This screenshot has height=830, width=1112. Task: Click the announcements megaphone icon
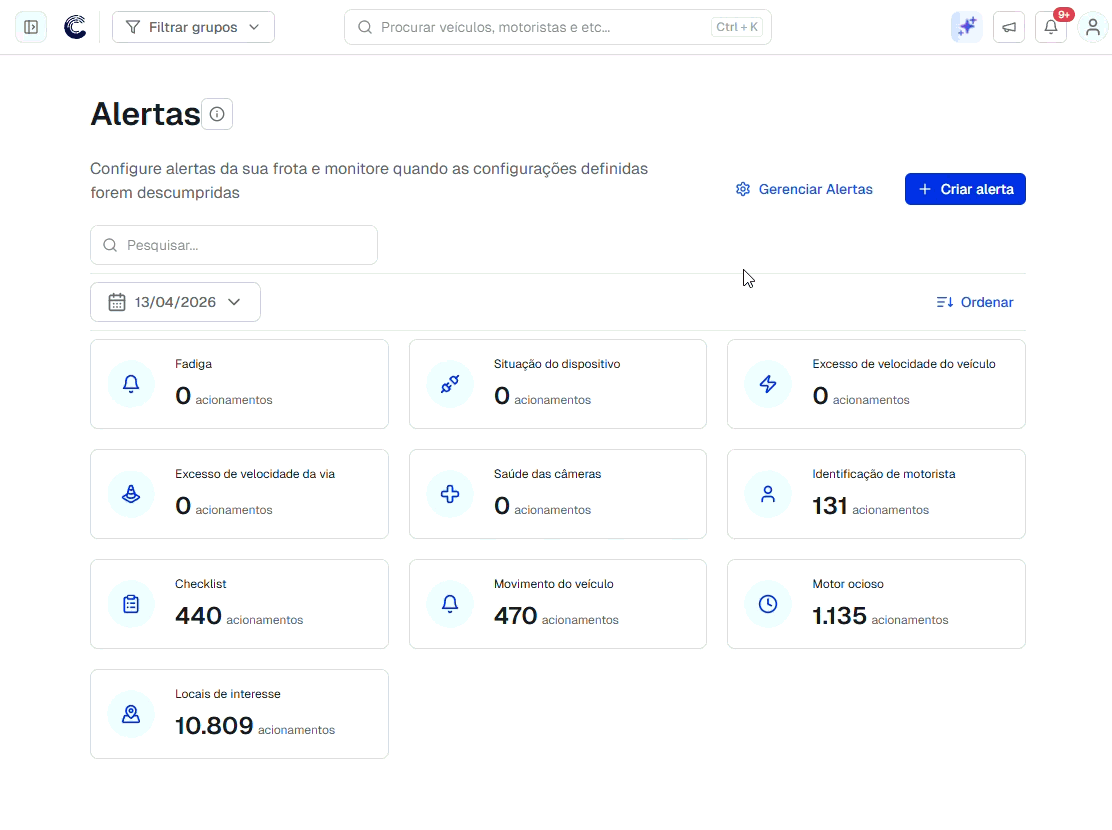pos(1008,27)
